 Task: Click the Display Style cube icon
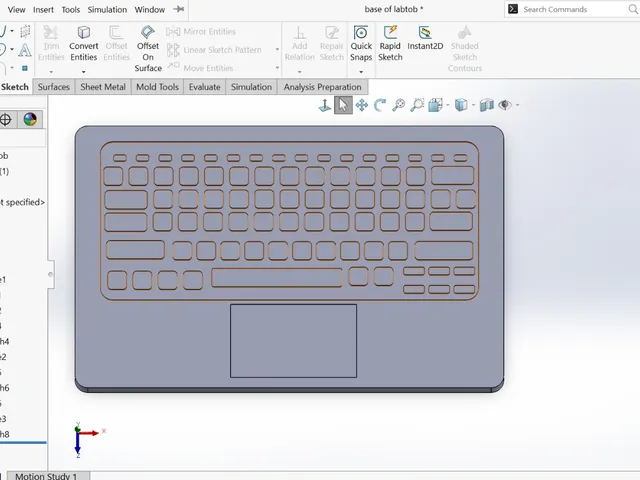(461, 105)
